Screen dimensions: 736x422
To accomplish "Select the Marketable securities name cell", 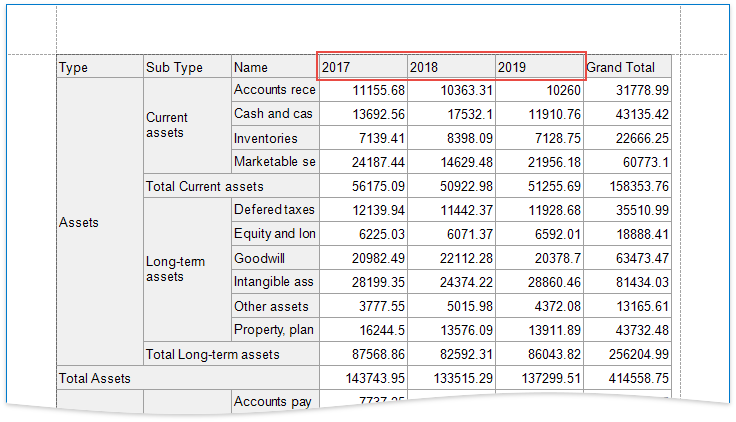I will (274, 162).
